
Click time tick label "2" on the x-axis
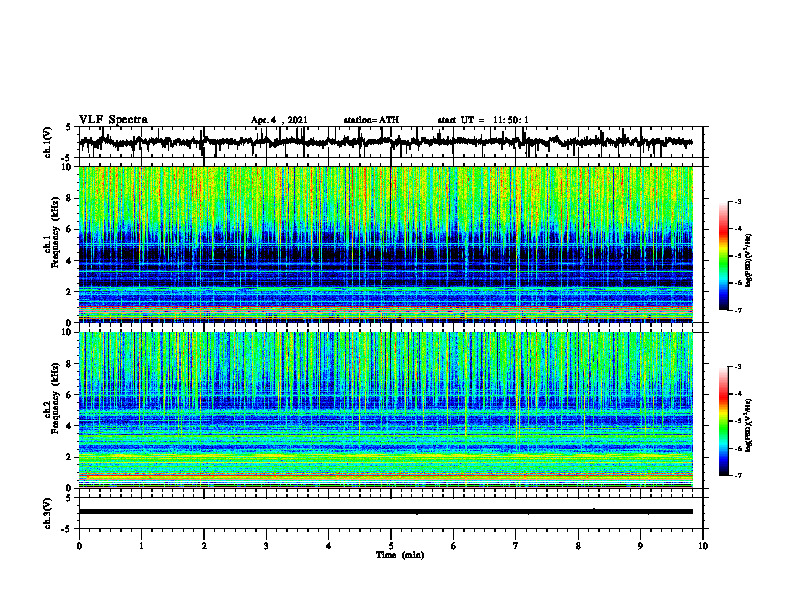pos(204,546)
